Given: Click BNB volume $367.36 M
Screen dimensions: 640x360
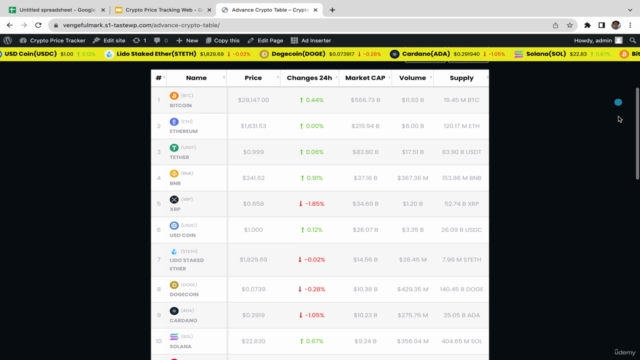Looking at the screenshot, I should (413, 178).
